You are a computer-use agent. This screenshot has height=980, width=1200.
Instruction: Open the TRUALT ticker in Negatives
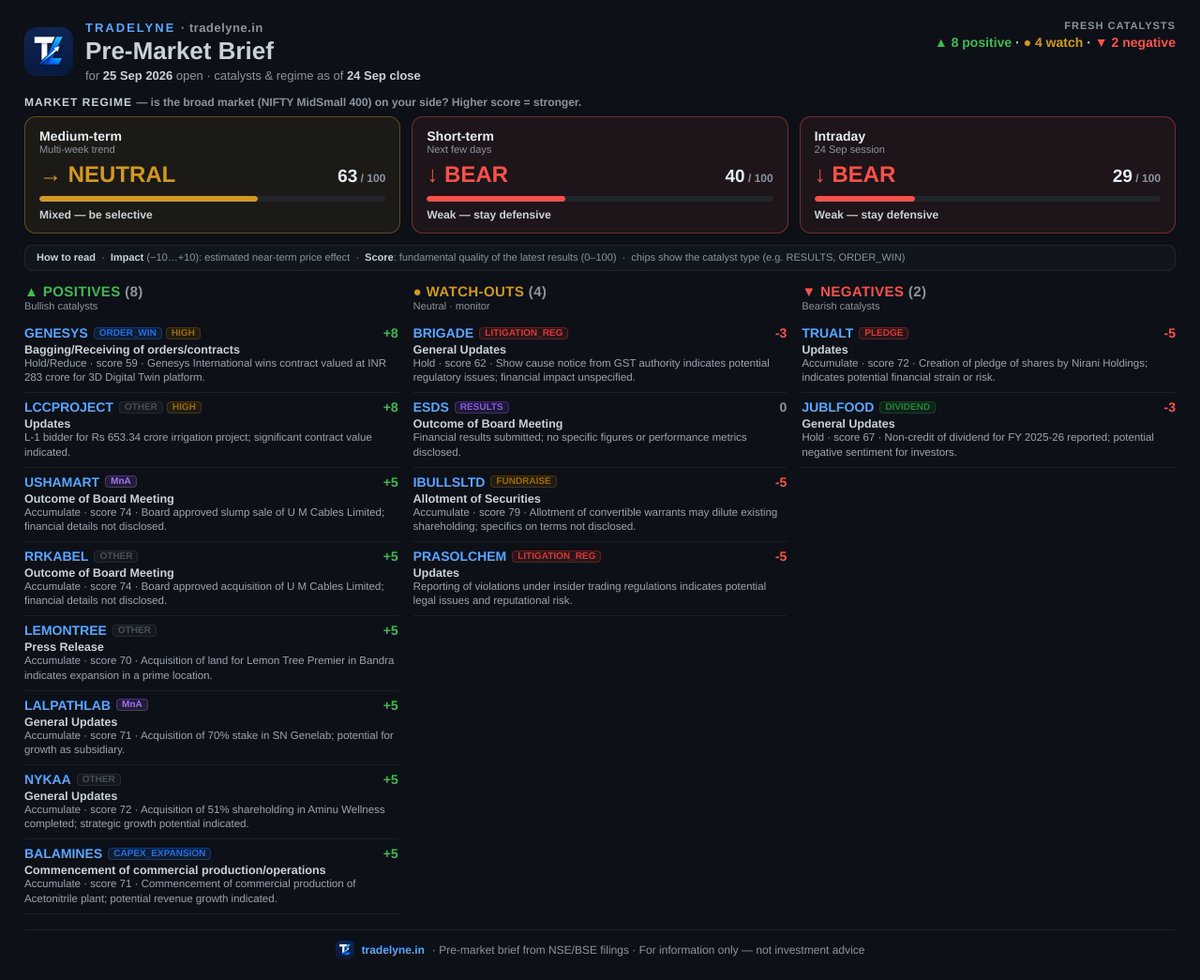tap(828, 333)
